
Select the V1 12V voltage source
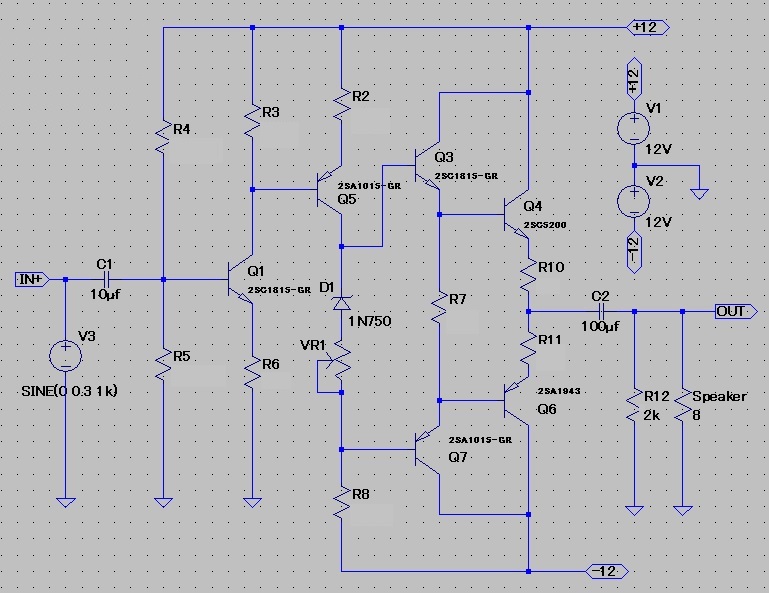tap(632, 127)
